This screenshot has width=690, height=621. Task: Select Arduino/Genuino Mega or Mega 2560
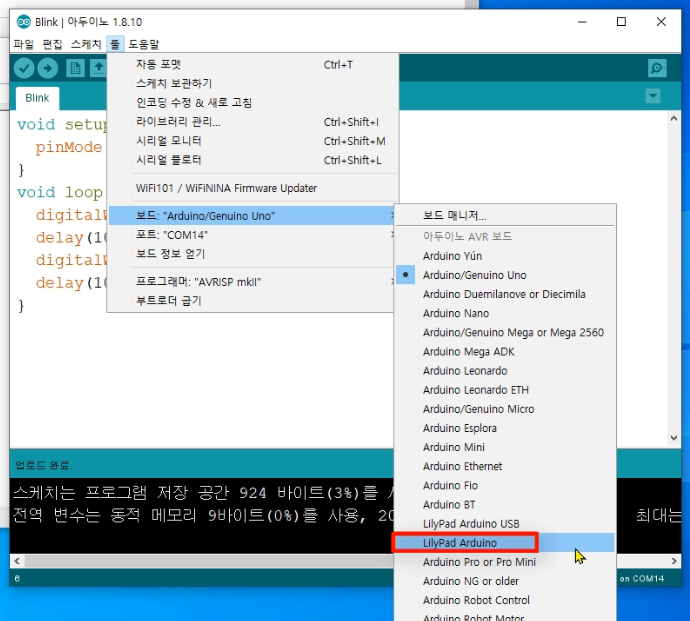tap(505, 333)
